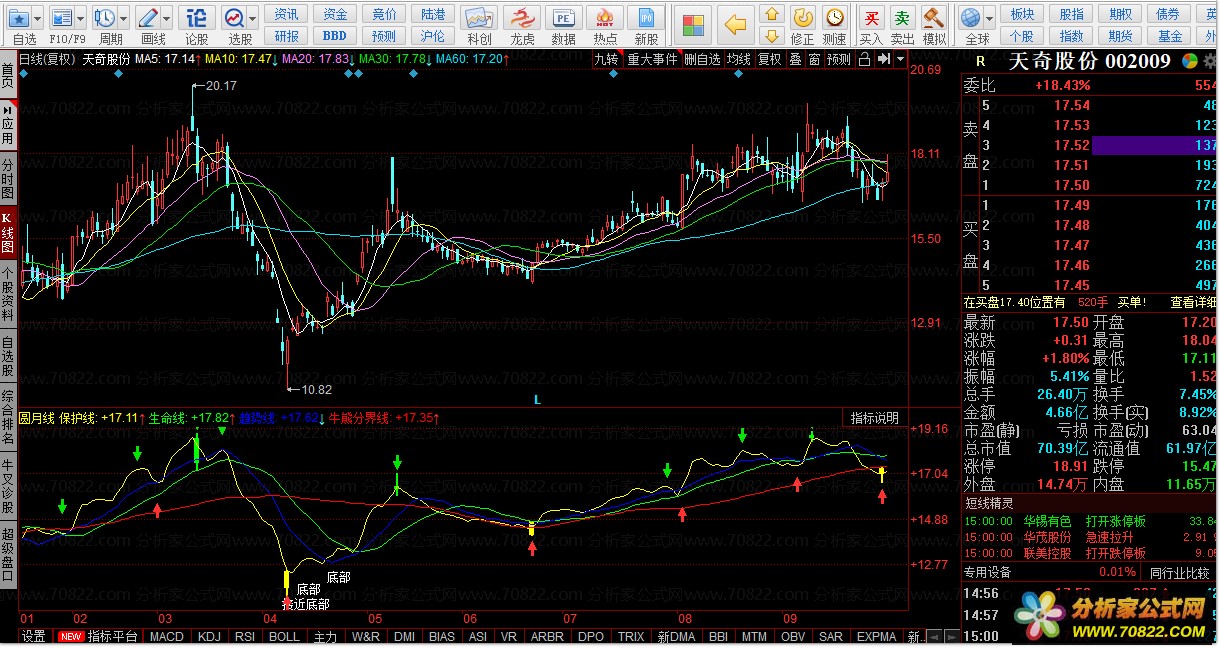This screenshot has height=648, width=1222.
Task: Click the yellow back arrow icon
Action: coord(736,23)
